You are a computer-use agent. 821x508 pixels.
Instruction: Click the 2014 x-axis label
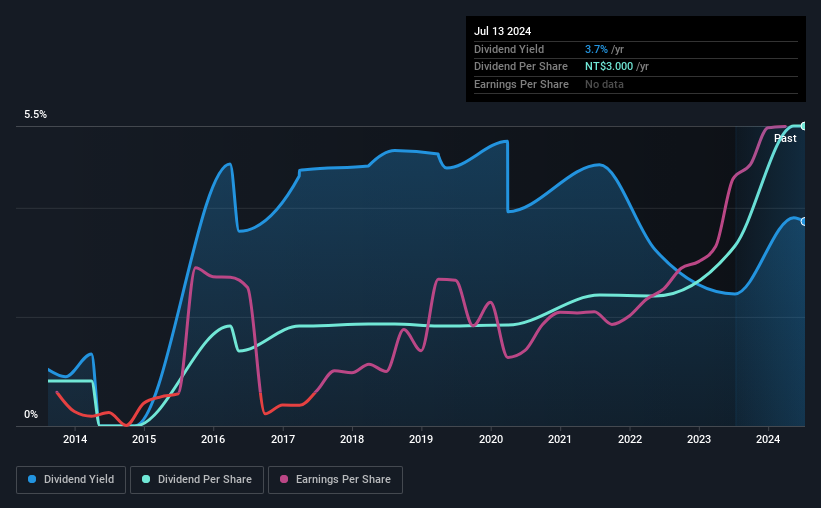[x=75, y=439]
